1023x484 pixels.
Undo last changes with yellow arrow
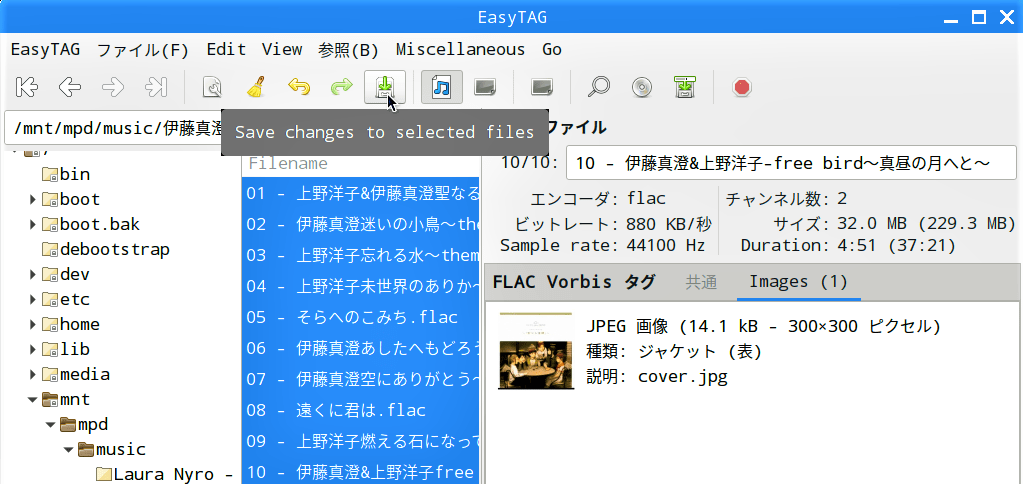tap(299, 87)
